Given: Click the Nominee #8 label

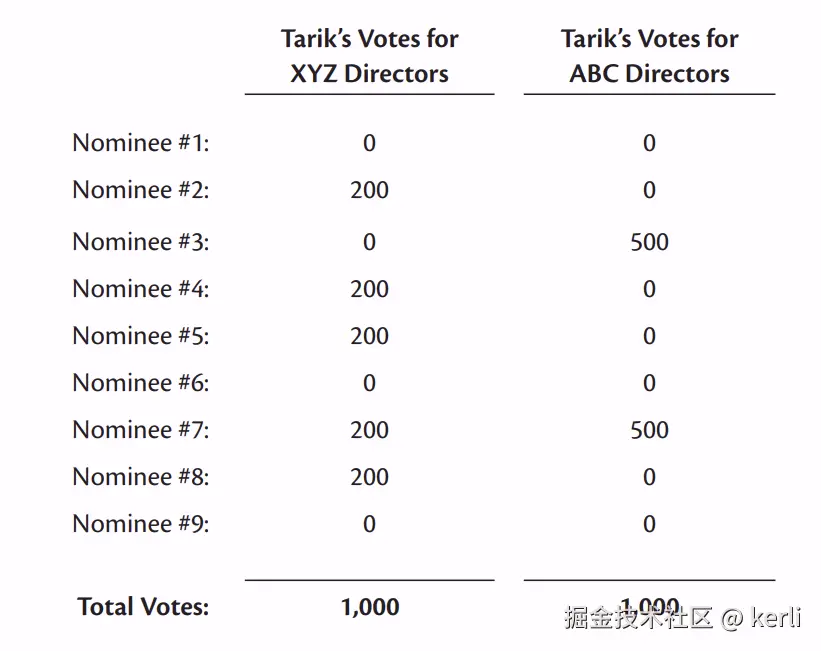Looking at the screenshot, I should tap(141, 477).
